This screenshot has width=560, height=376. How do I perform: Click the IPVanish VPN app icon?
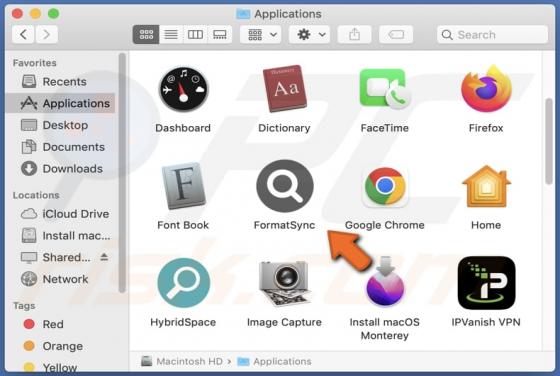coord(486,283)
